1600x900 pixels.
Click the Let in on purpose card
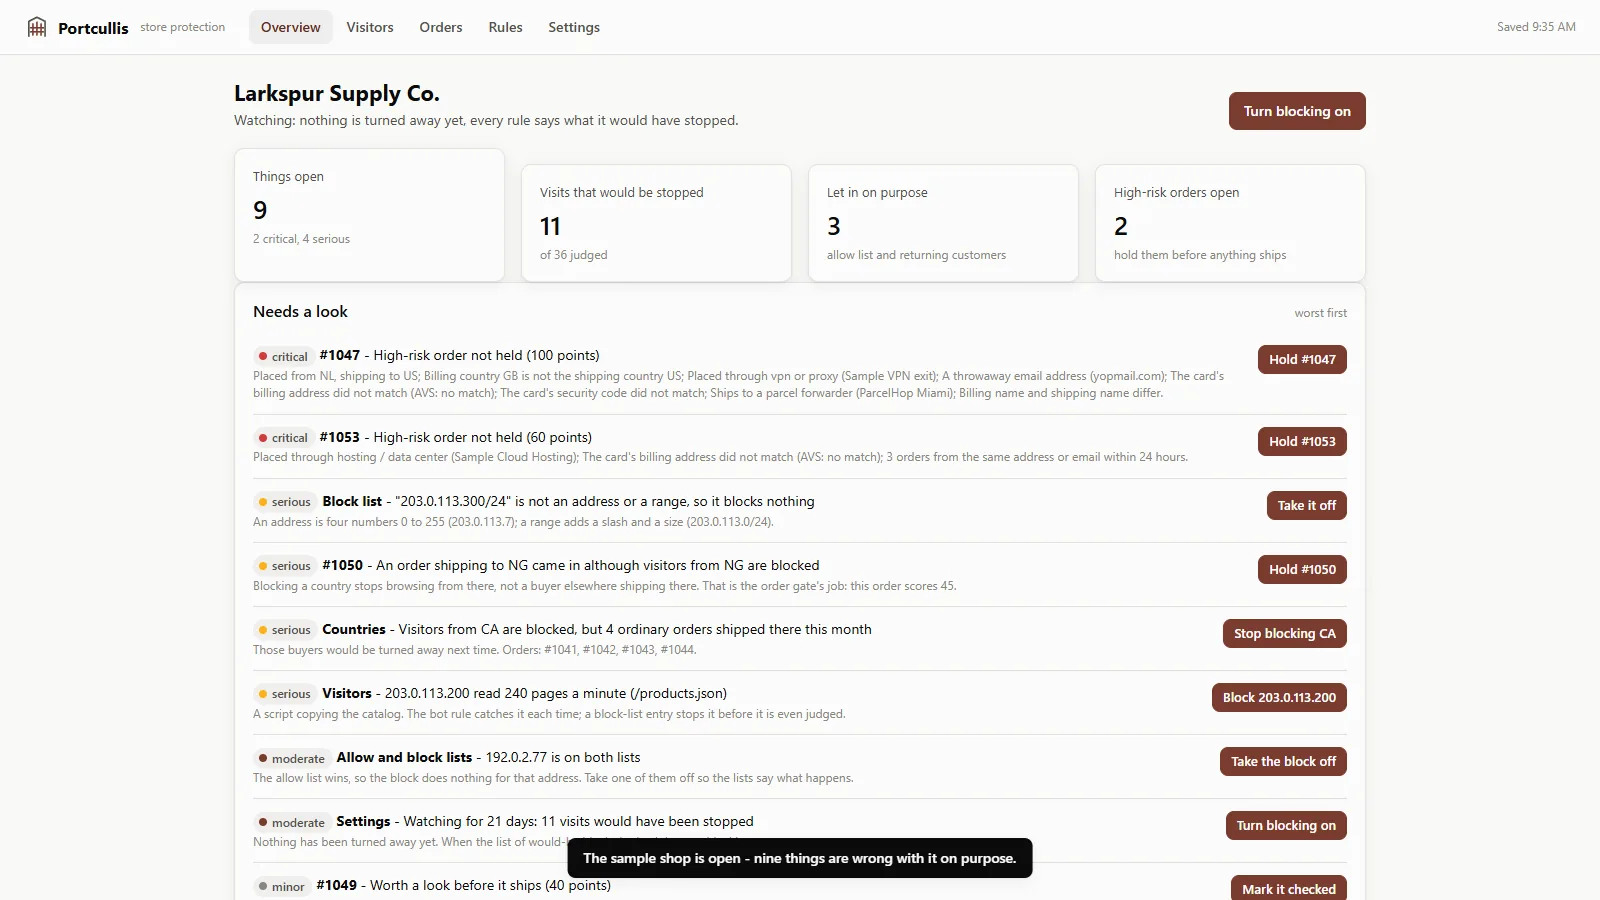pyautogui.click(x=943, y=223)
